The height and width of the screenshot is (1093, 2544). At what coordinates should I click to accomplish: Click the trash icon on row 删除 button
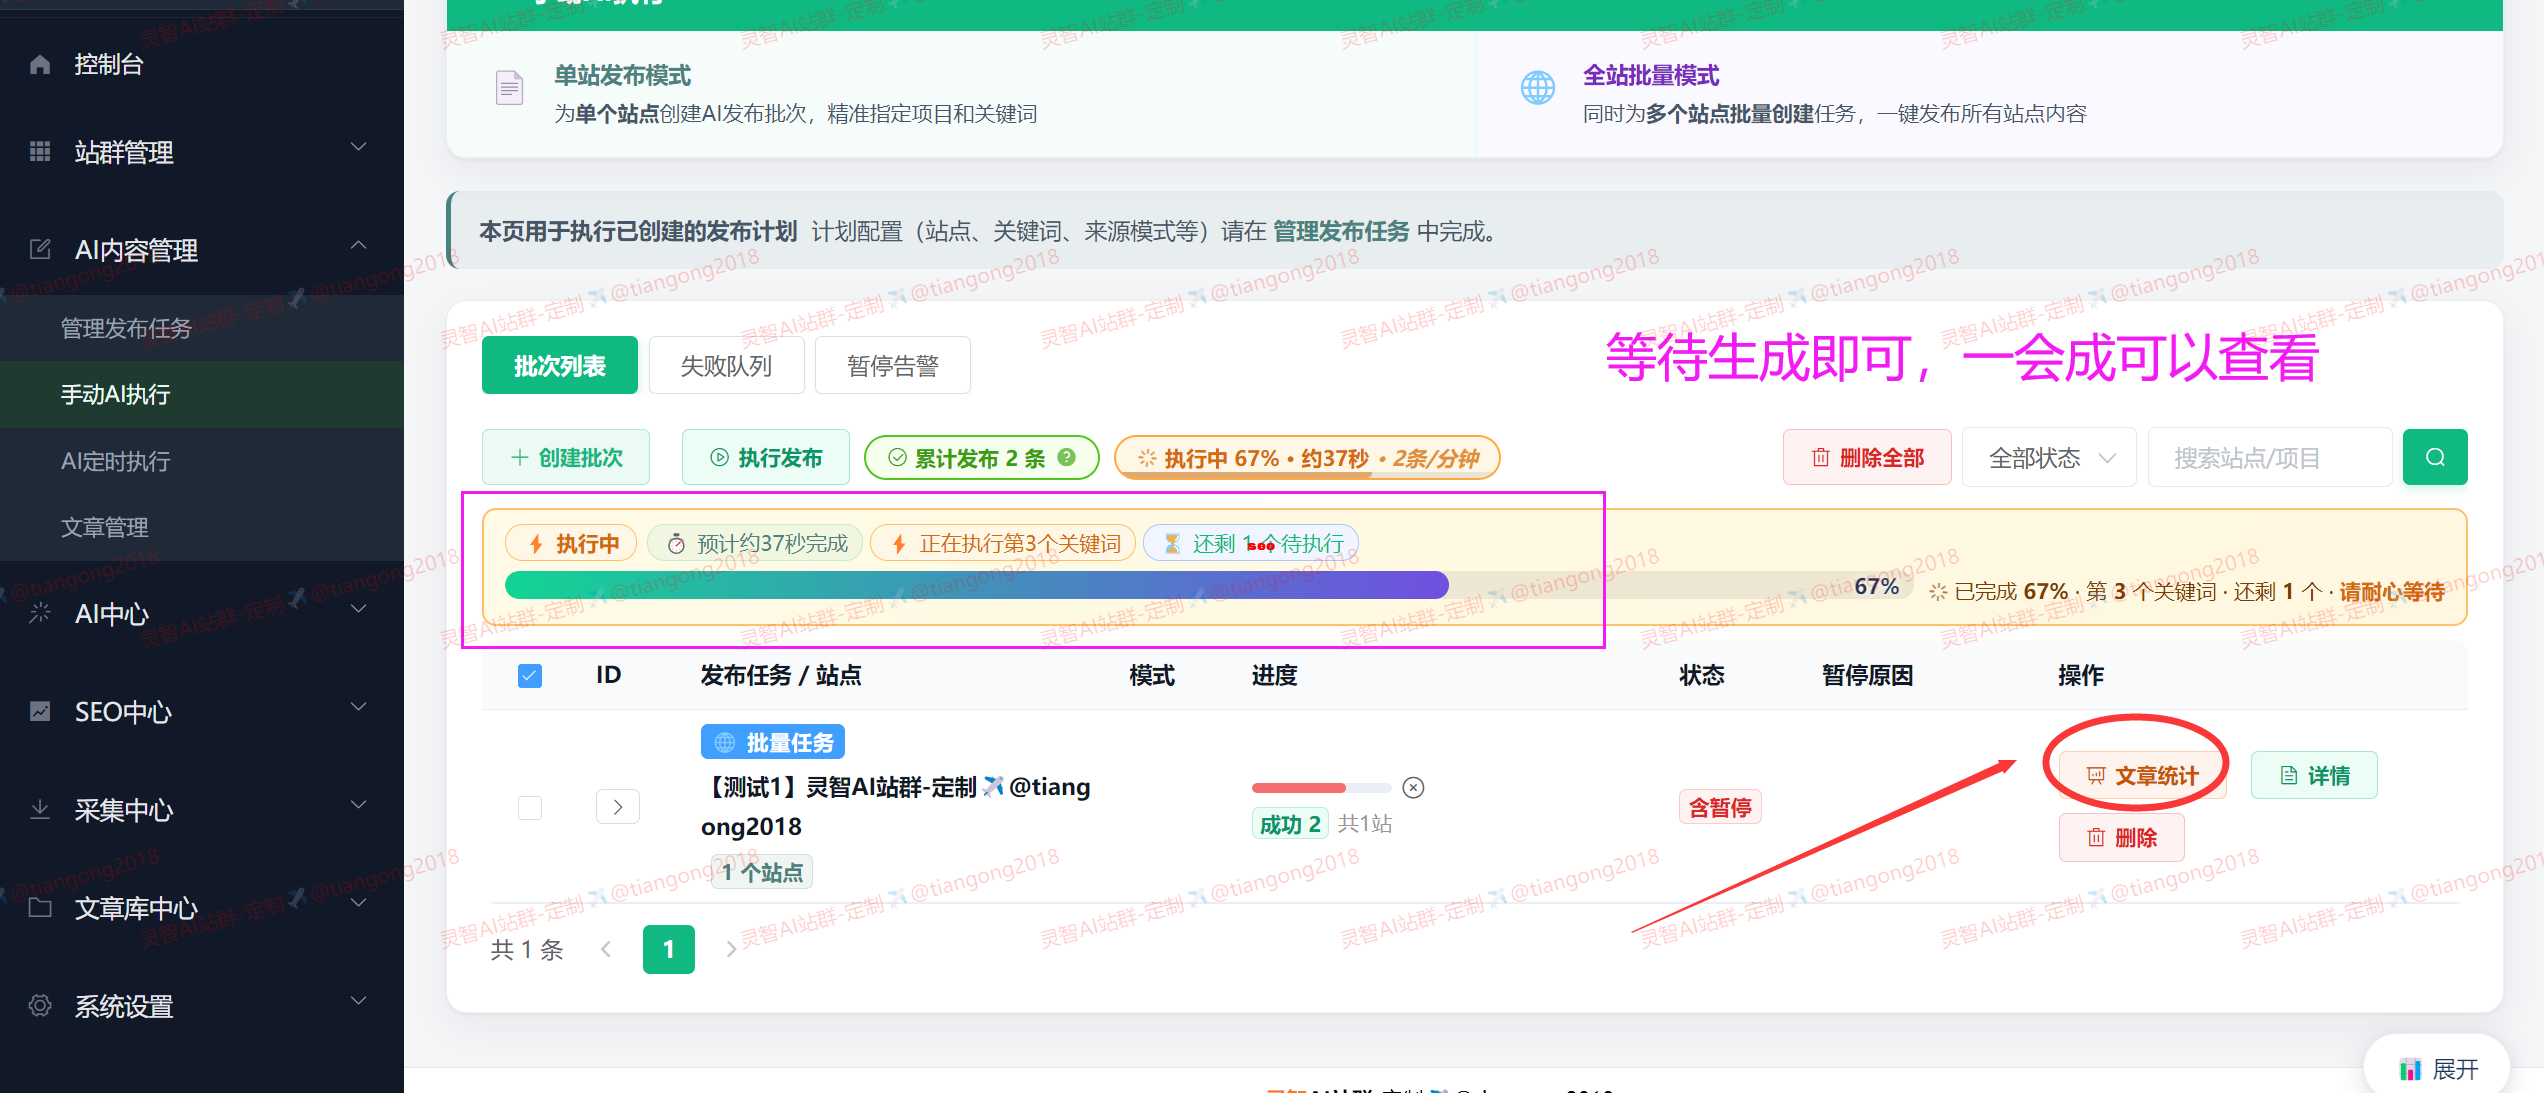coord(2097,837)
